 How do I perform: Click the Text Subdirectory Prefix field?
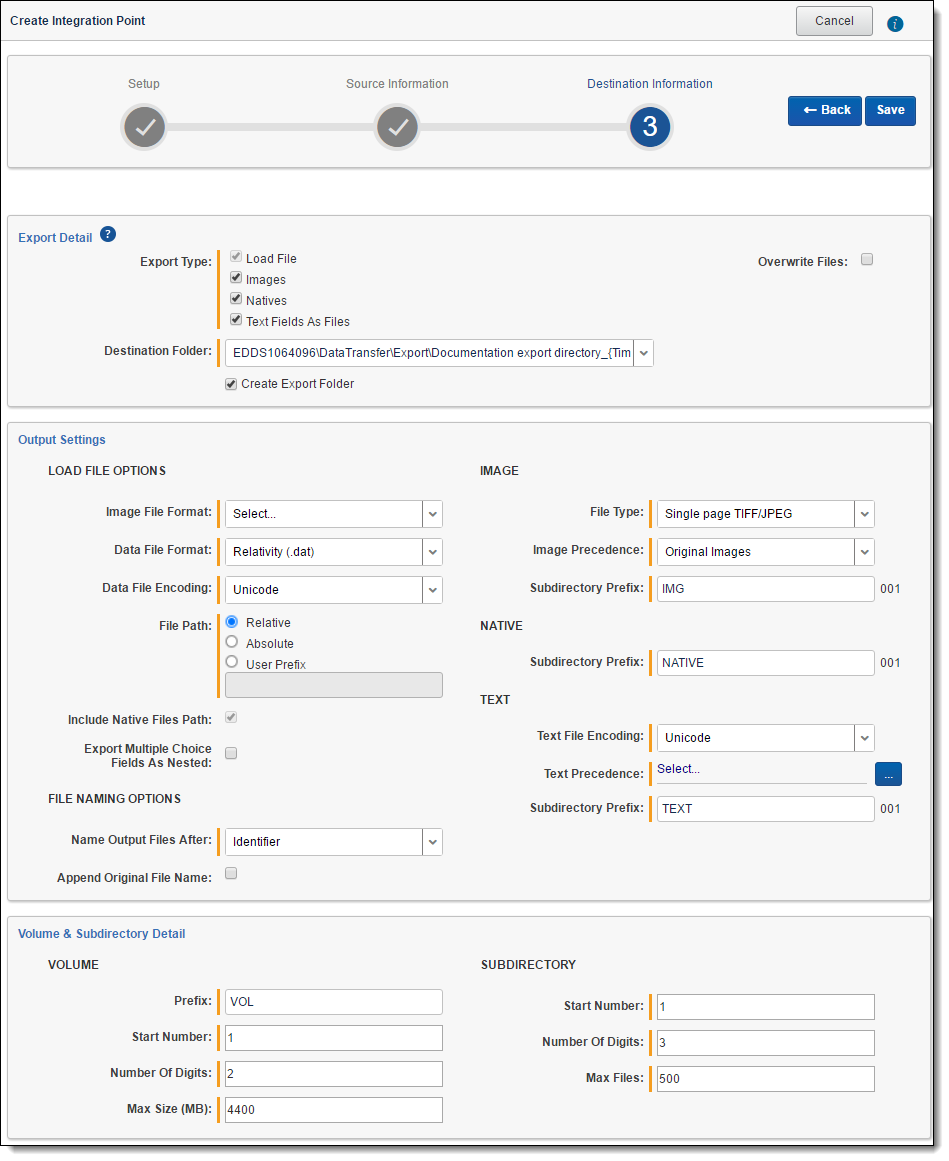point(765,809)
